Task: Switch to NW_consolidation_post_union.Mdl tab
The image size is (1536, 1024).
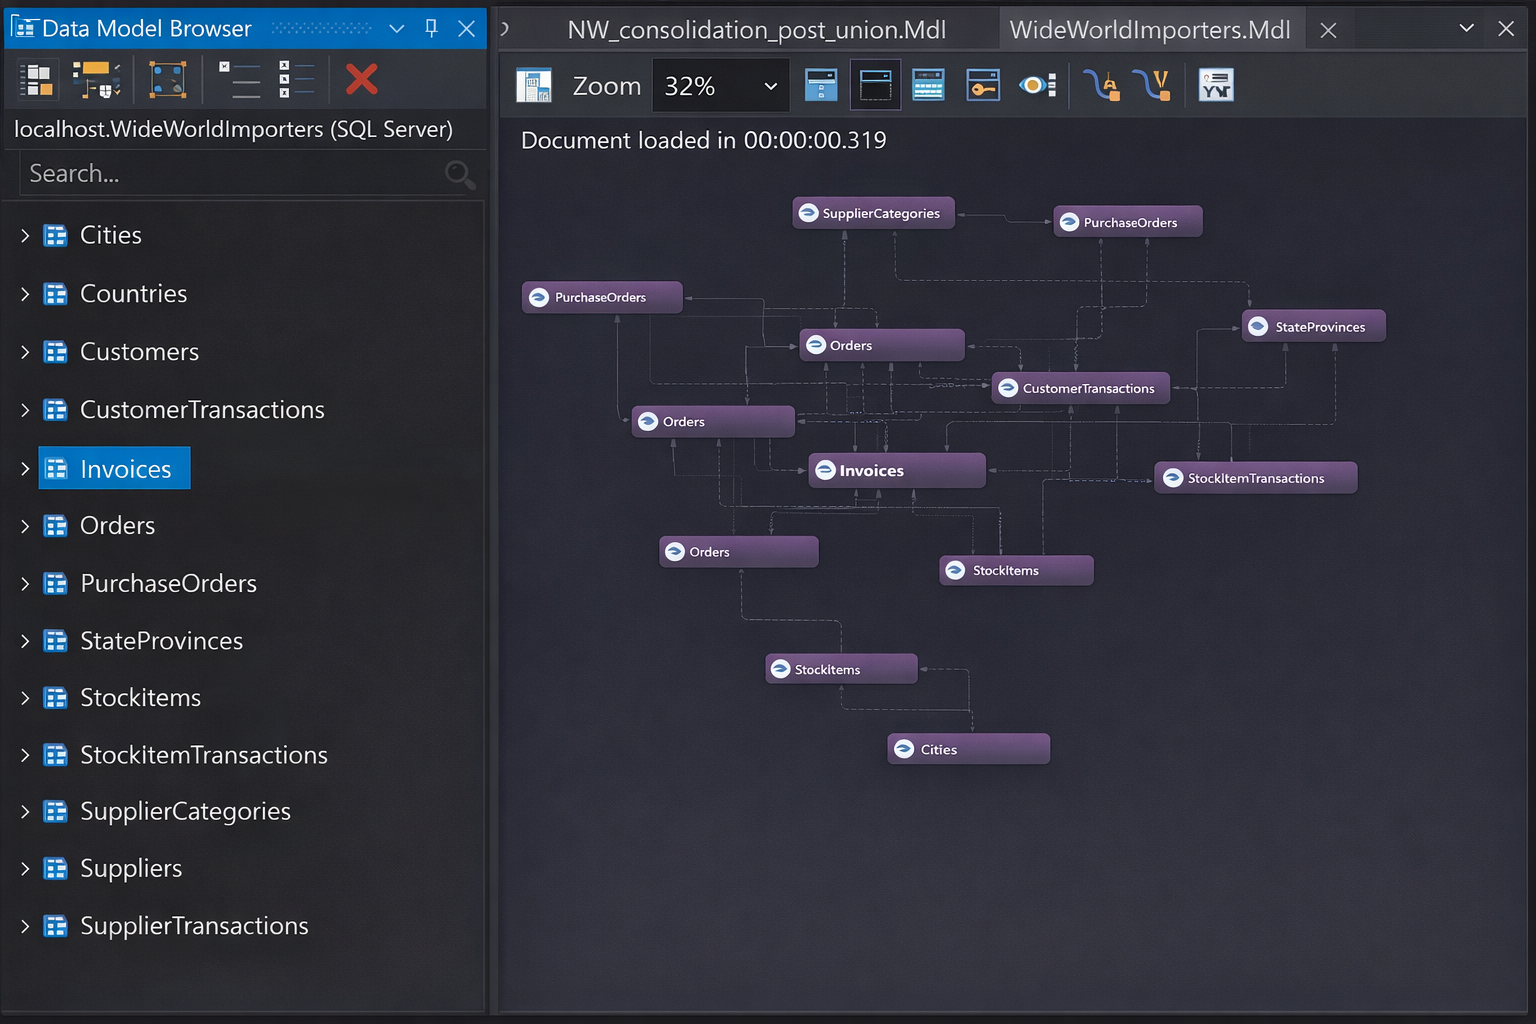Action: pyautogui.click(x=756, y=30)
